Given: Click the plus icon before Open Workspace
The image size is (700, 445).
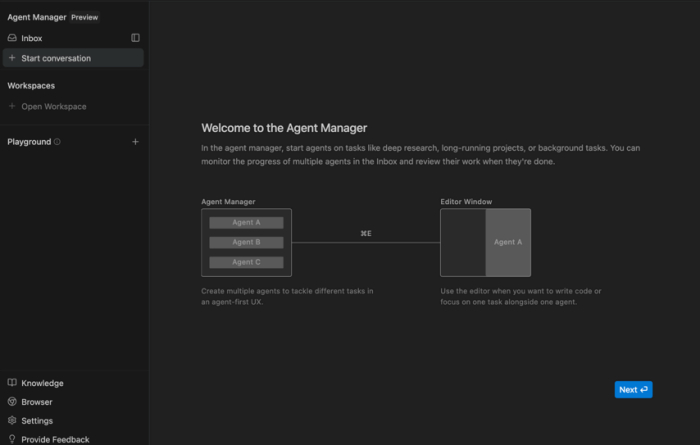Looking at the screenshot, I should [12, 106].
